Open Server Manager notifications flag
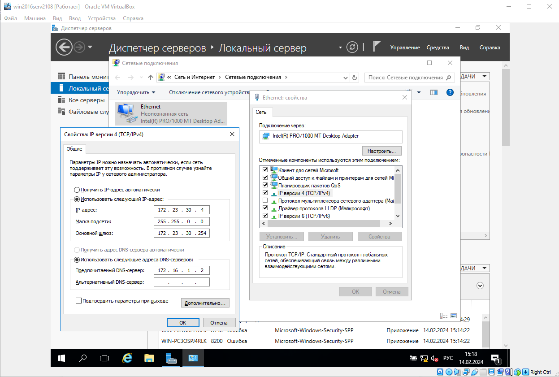 click(376, 47)
